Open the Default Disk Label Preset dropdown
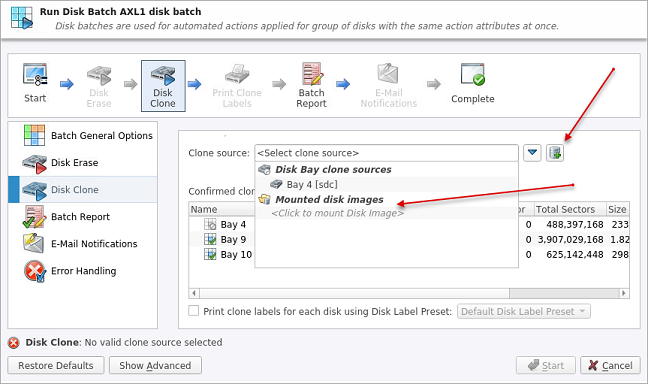This screenshot has height=384, width=648. [x=524, y=311]
